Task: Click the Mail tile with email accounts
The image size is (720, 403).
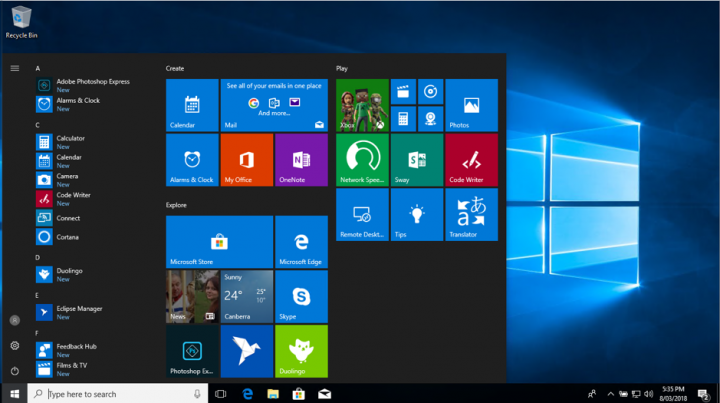Action: coord(274,105)
